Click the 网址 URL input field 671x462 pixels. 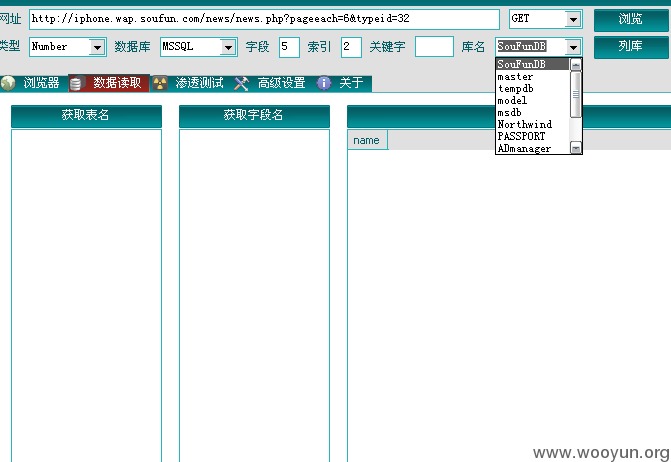tap(264, 19)
